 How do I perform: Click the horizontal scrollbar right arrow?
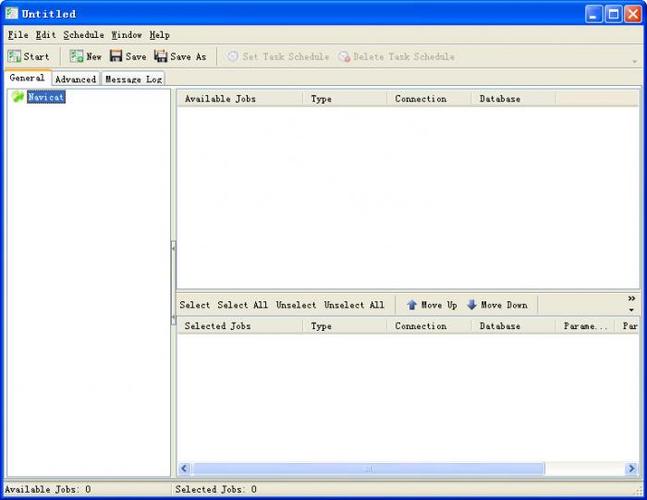coord(631,468)
